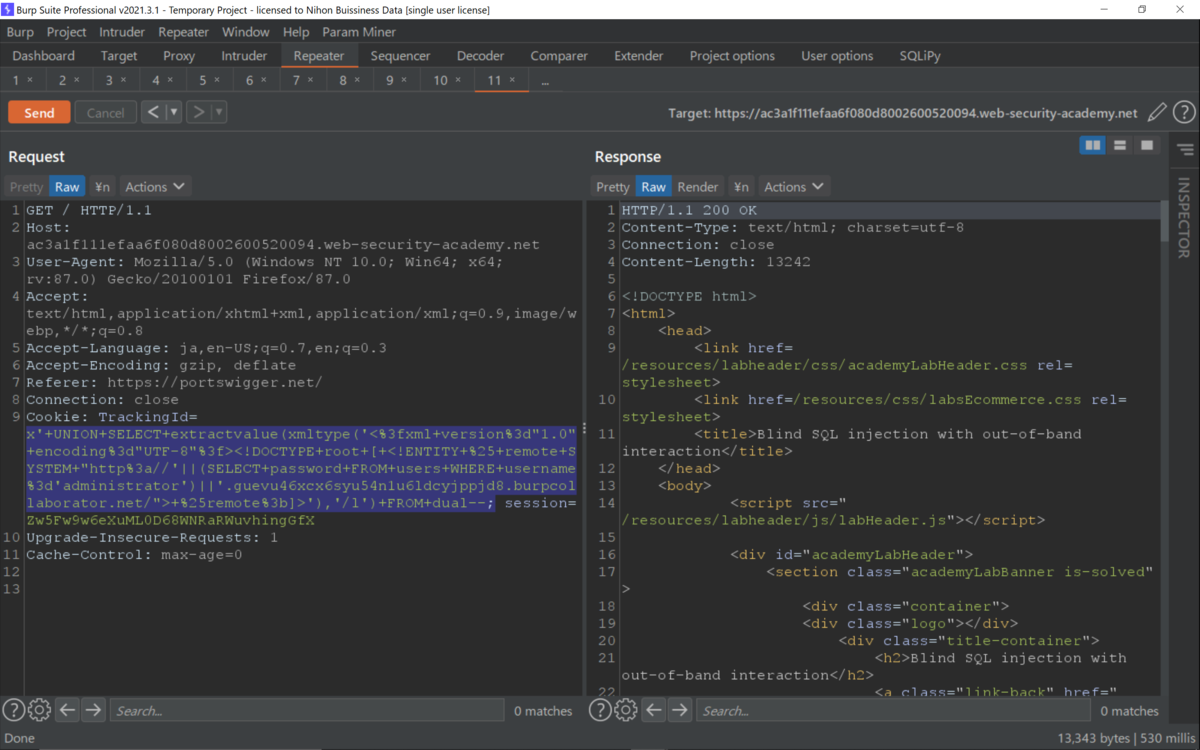Switch to the Extender tab
This screenshot has width=1200, height=750.
(639, 56)
